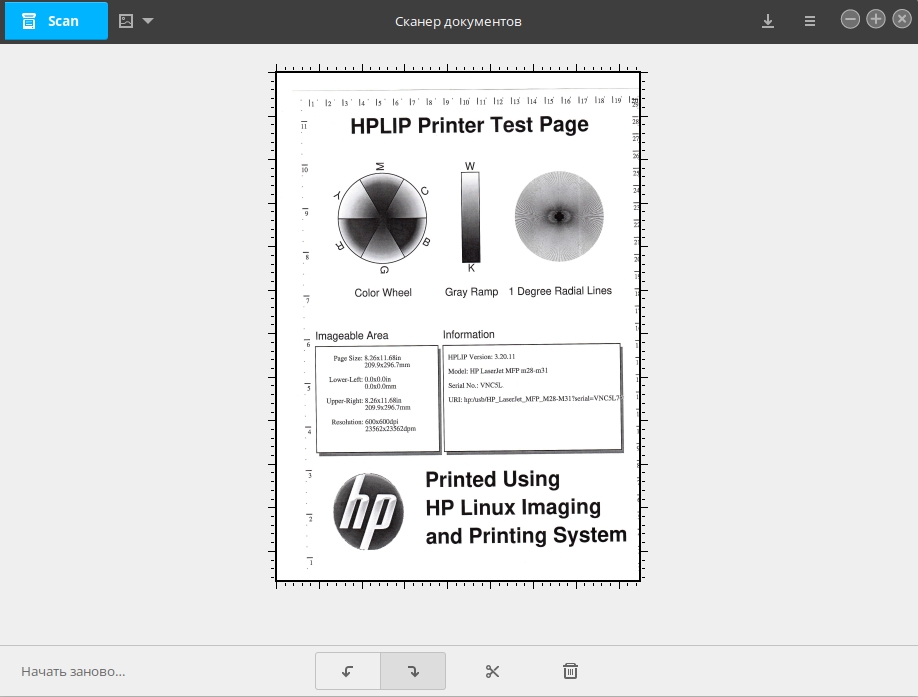Click the blue Scan button
This screenshot has width=918, height=697.
[x=56, y=21]
